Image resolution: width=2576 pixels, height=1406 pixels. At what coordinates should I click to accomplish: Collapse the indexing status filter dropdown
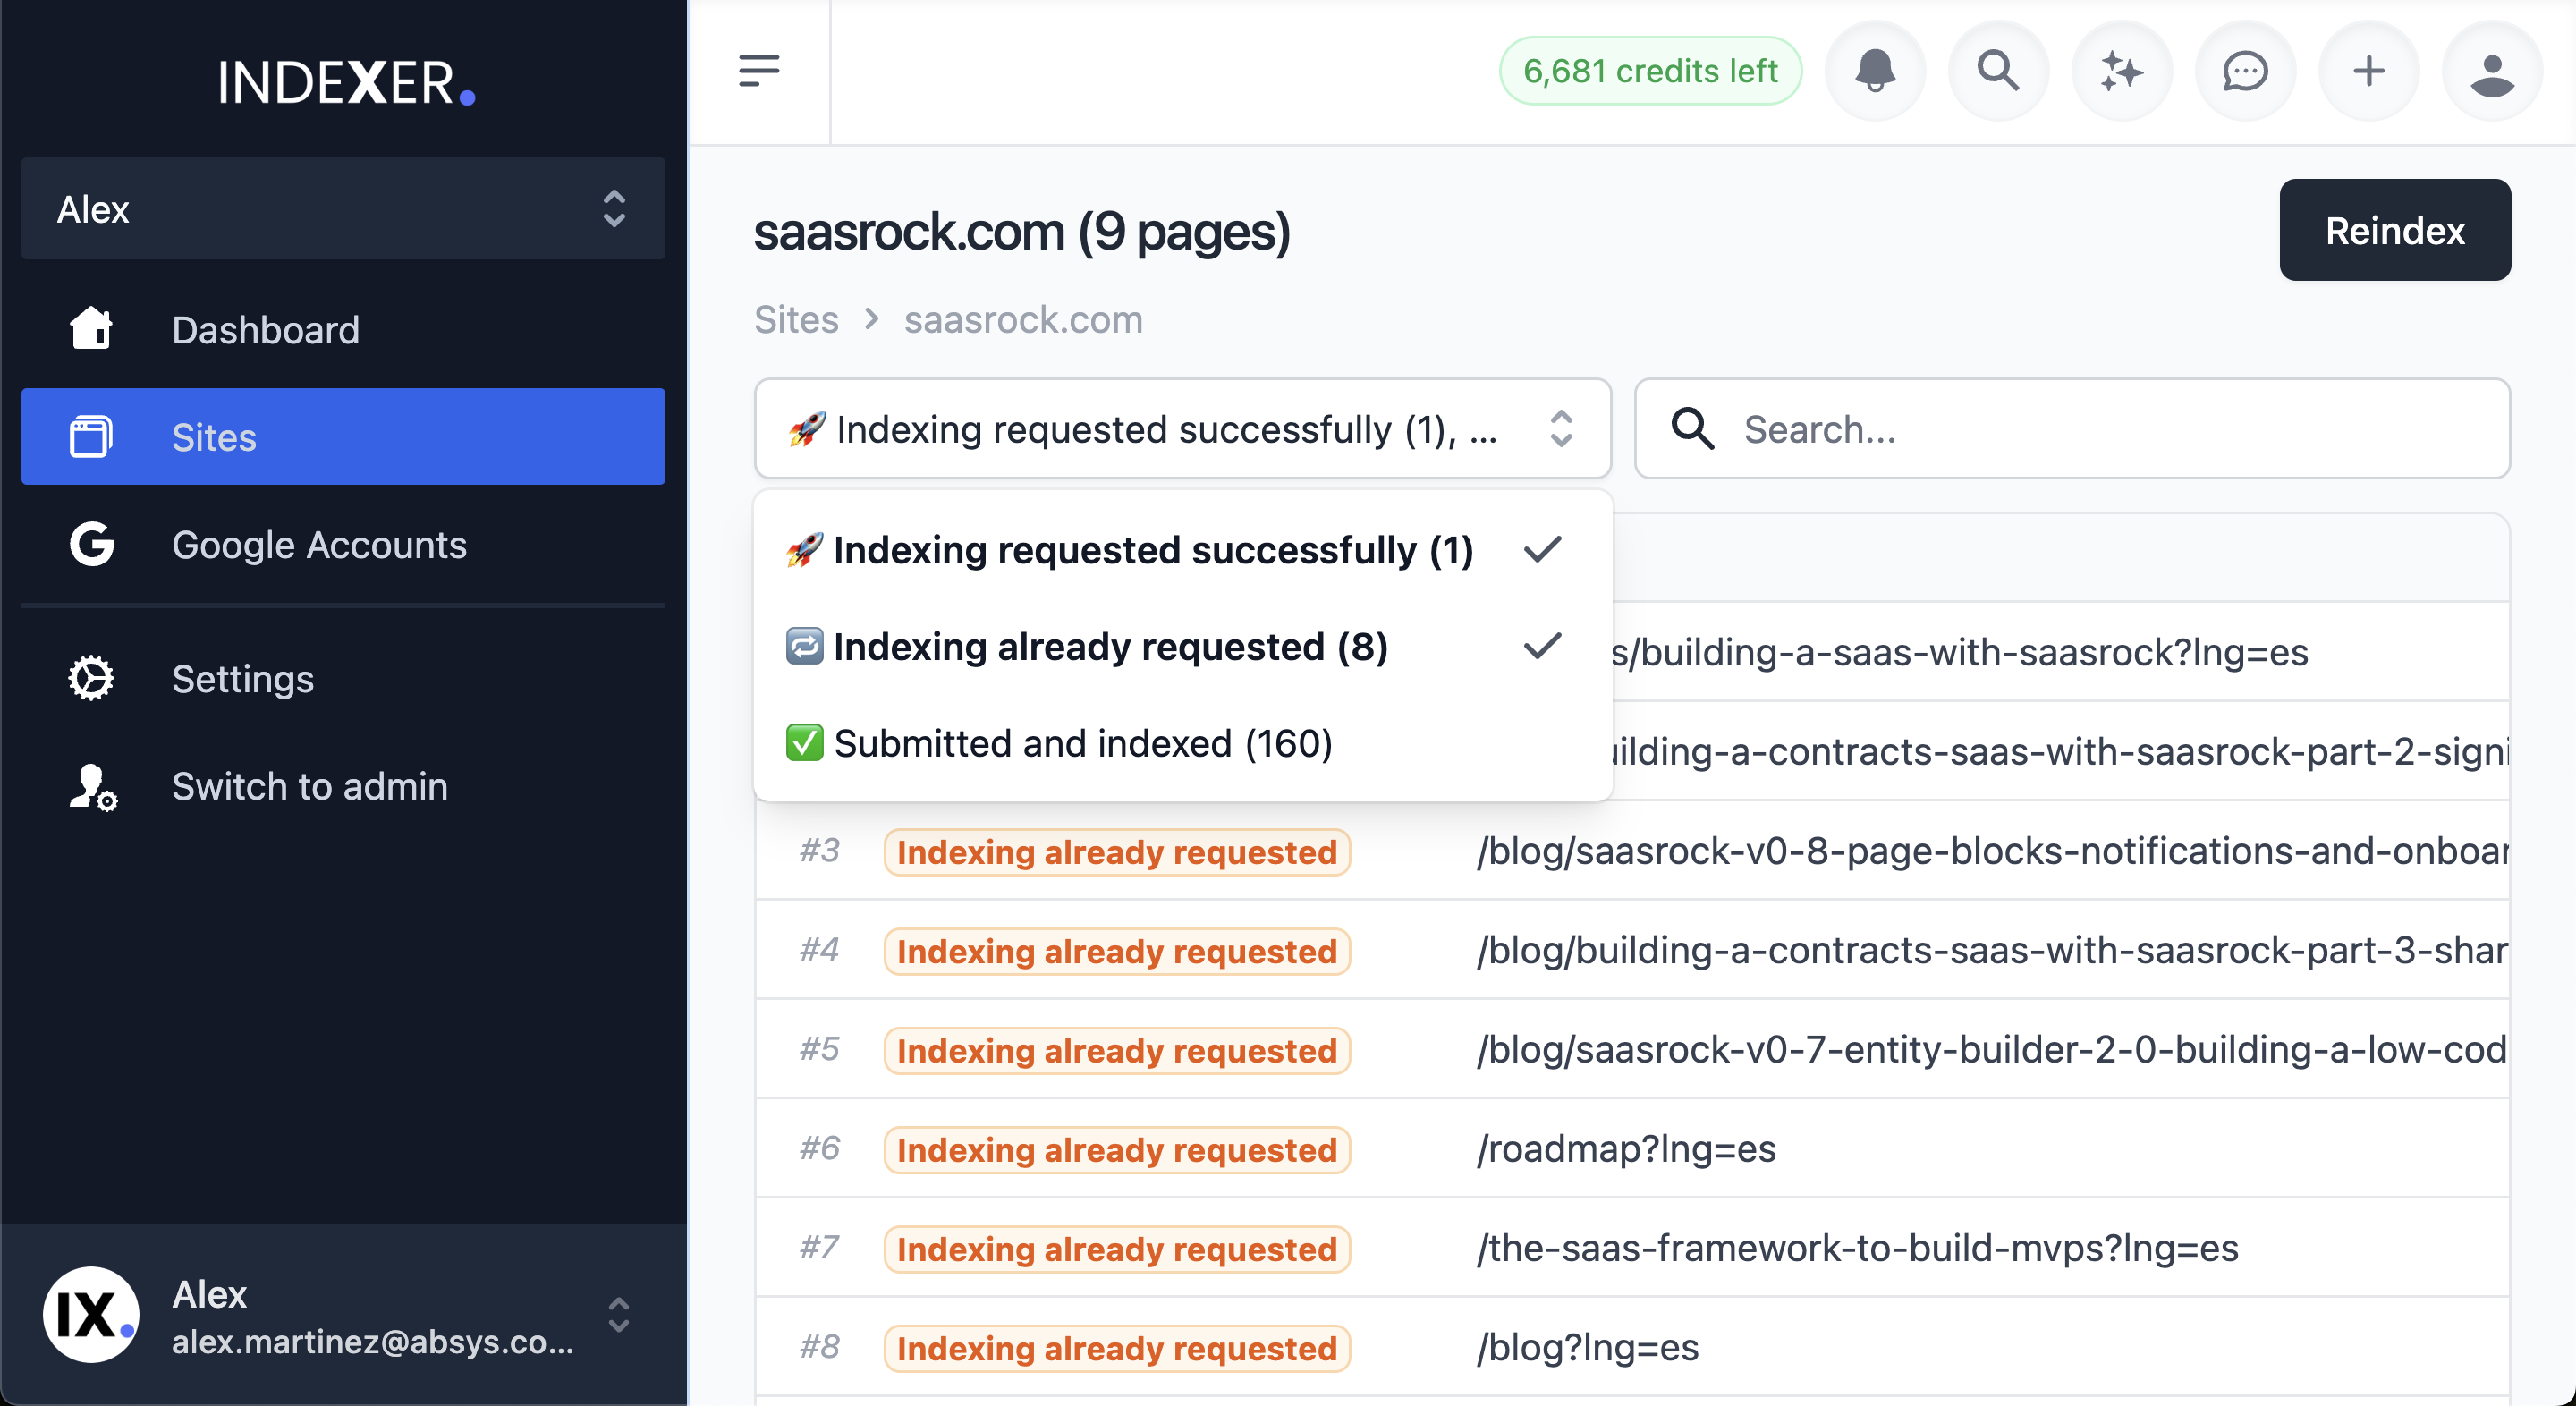point(1183,428)
